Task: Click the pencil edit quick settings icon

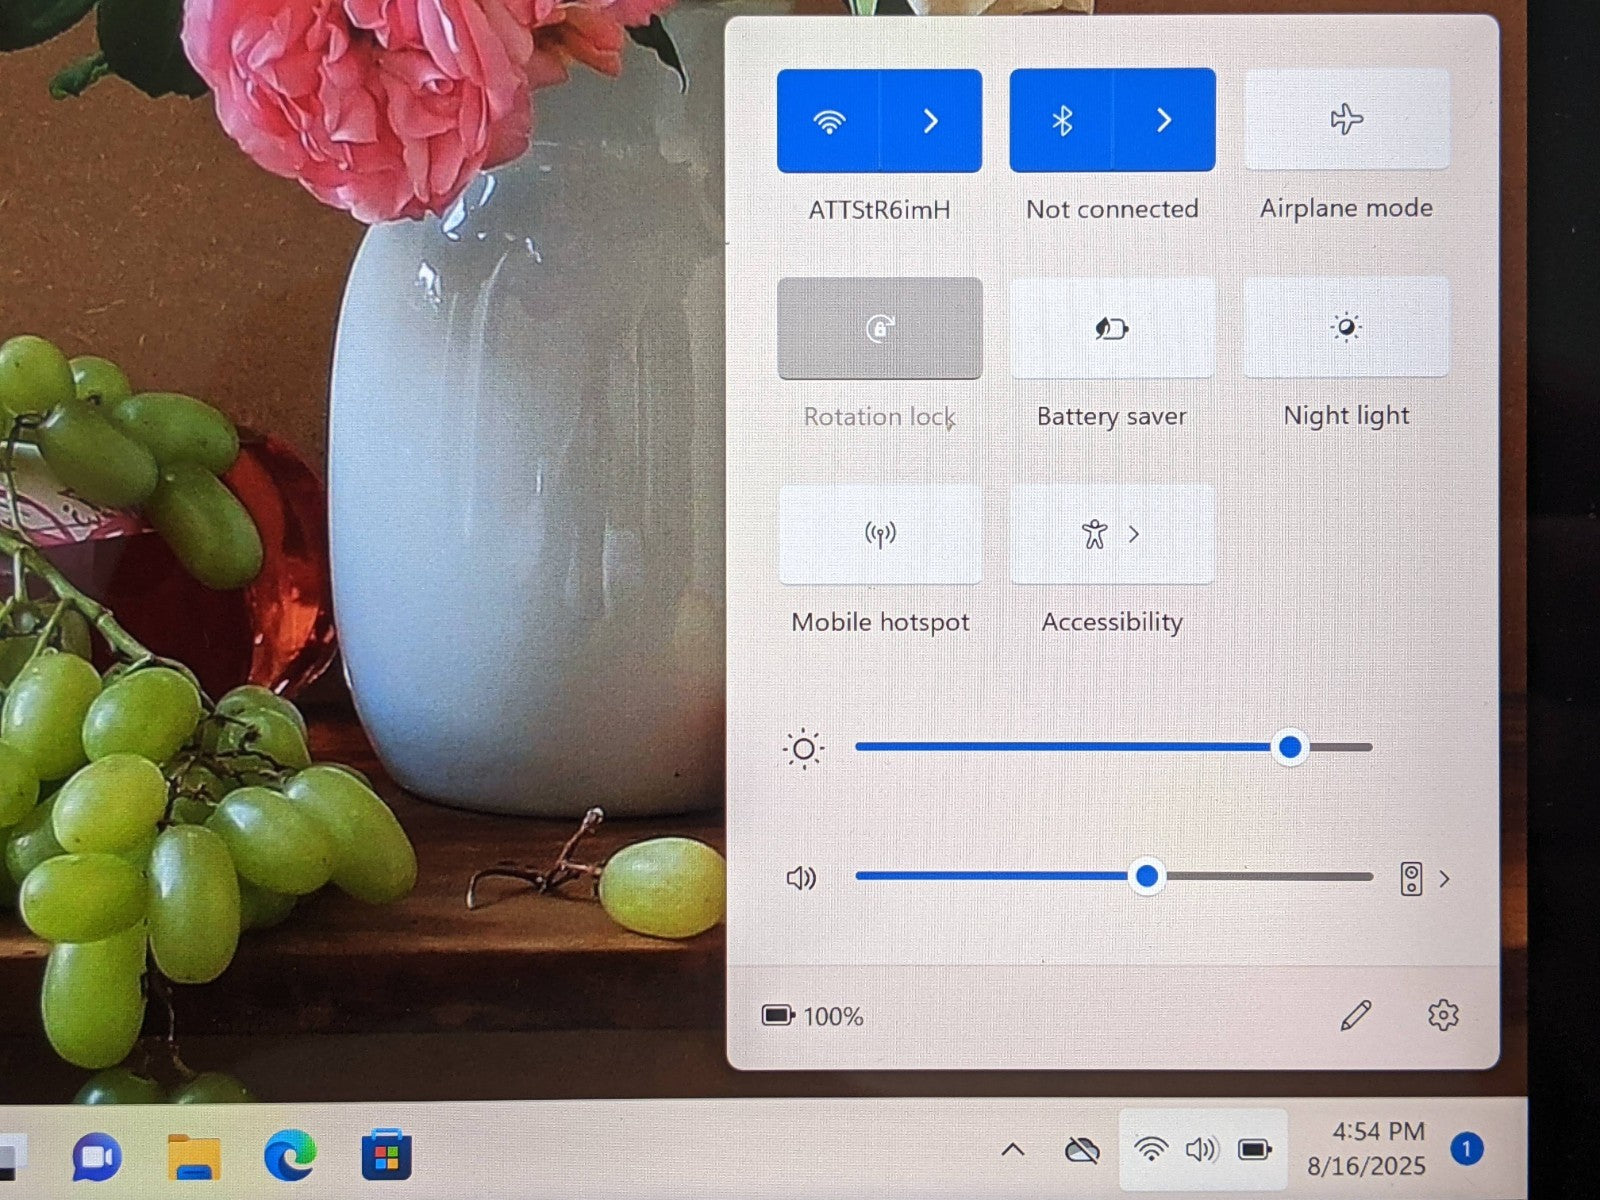Action: pos(1355,1016)
